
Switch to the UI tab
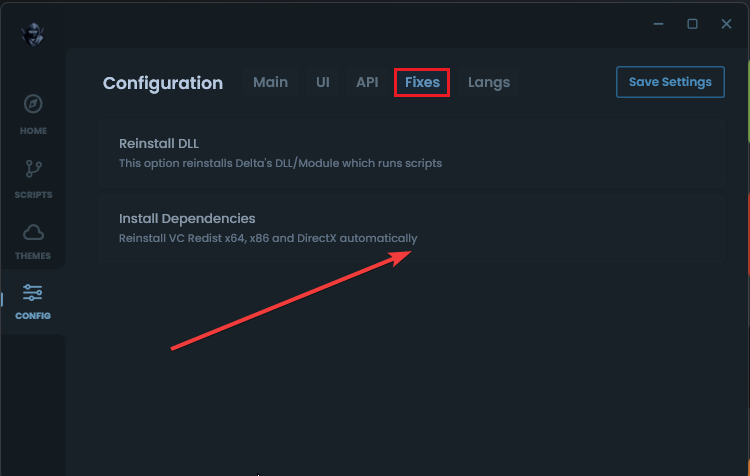322,82
